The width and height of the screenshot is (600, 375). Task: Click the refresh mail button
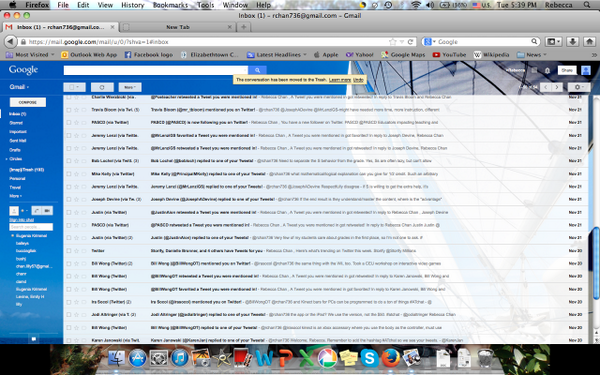[x=102, y=87]
